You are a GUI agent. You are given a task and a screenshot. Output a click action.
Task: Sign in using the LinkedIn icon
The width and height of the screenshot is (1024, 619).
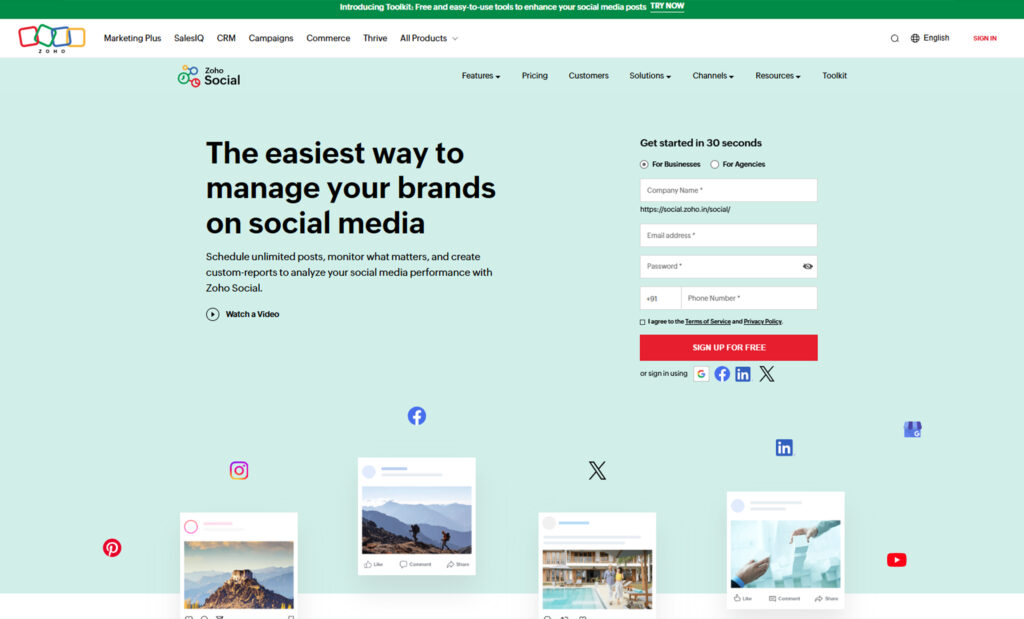pos(743,374)
